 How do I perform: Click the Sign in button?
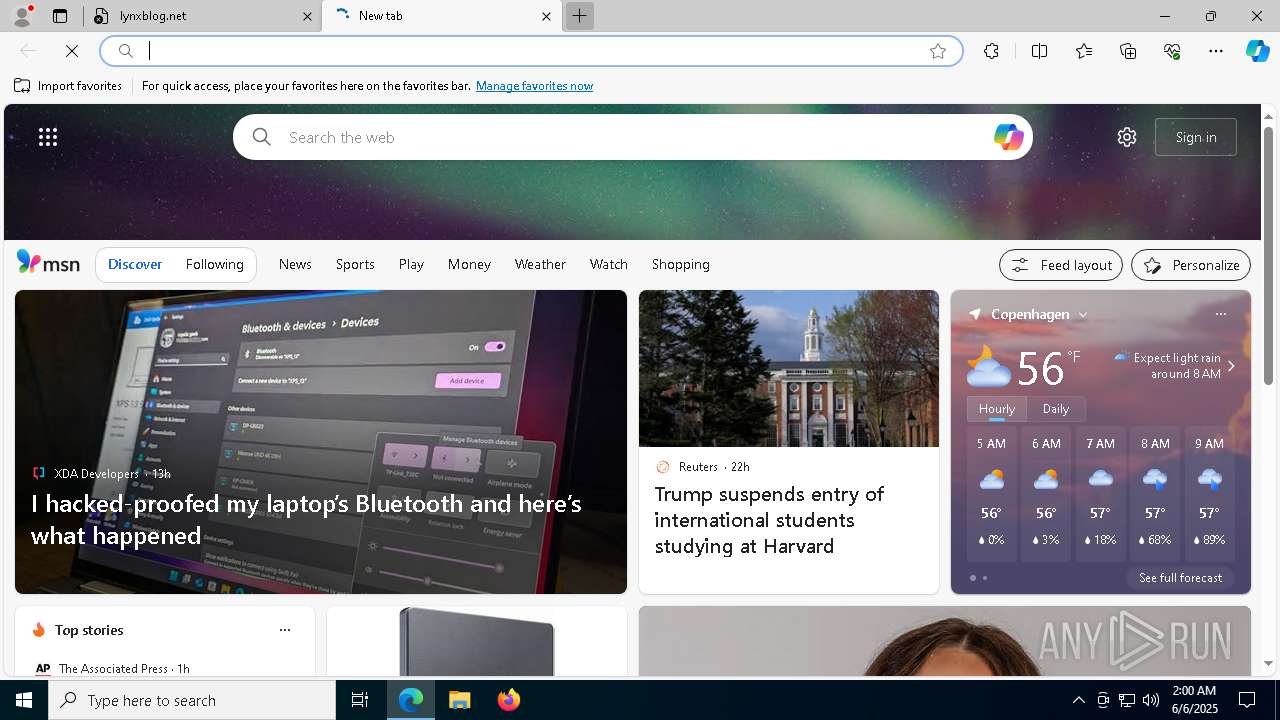point(1196,137)
